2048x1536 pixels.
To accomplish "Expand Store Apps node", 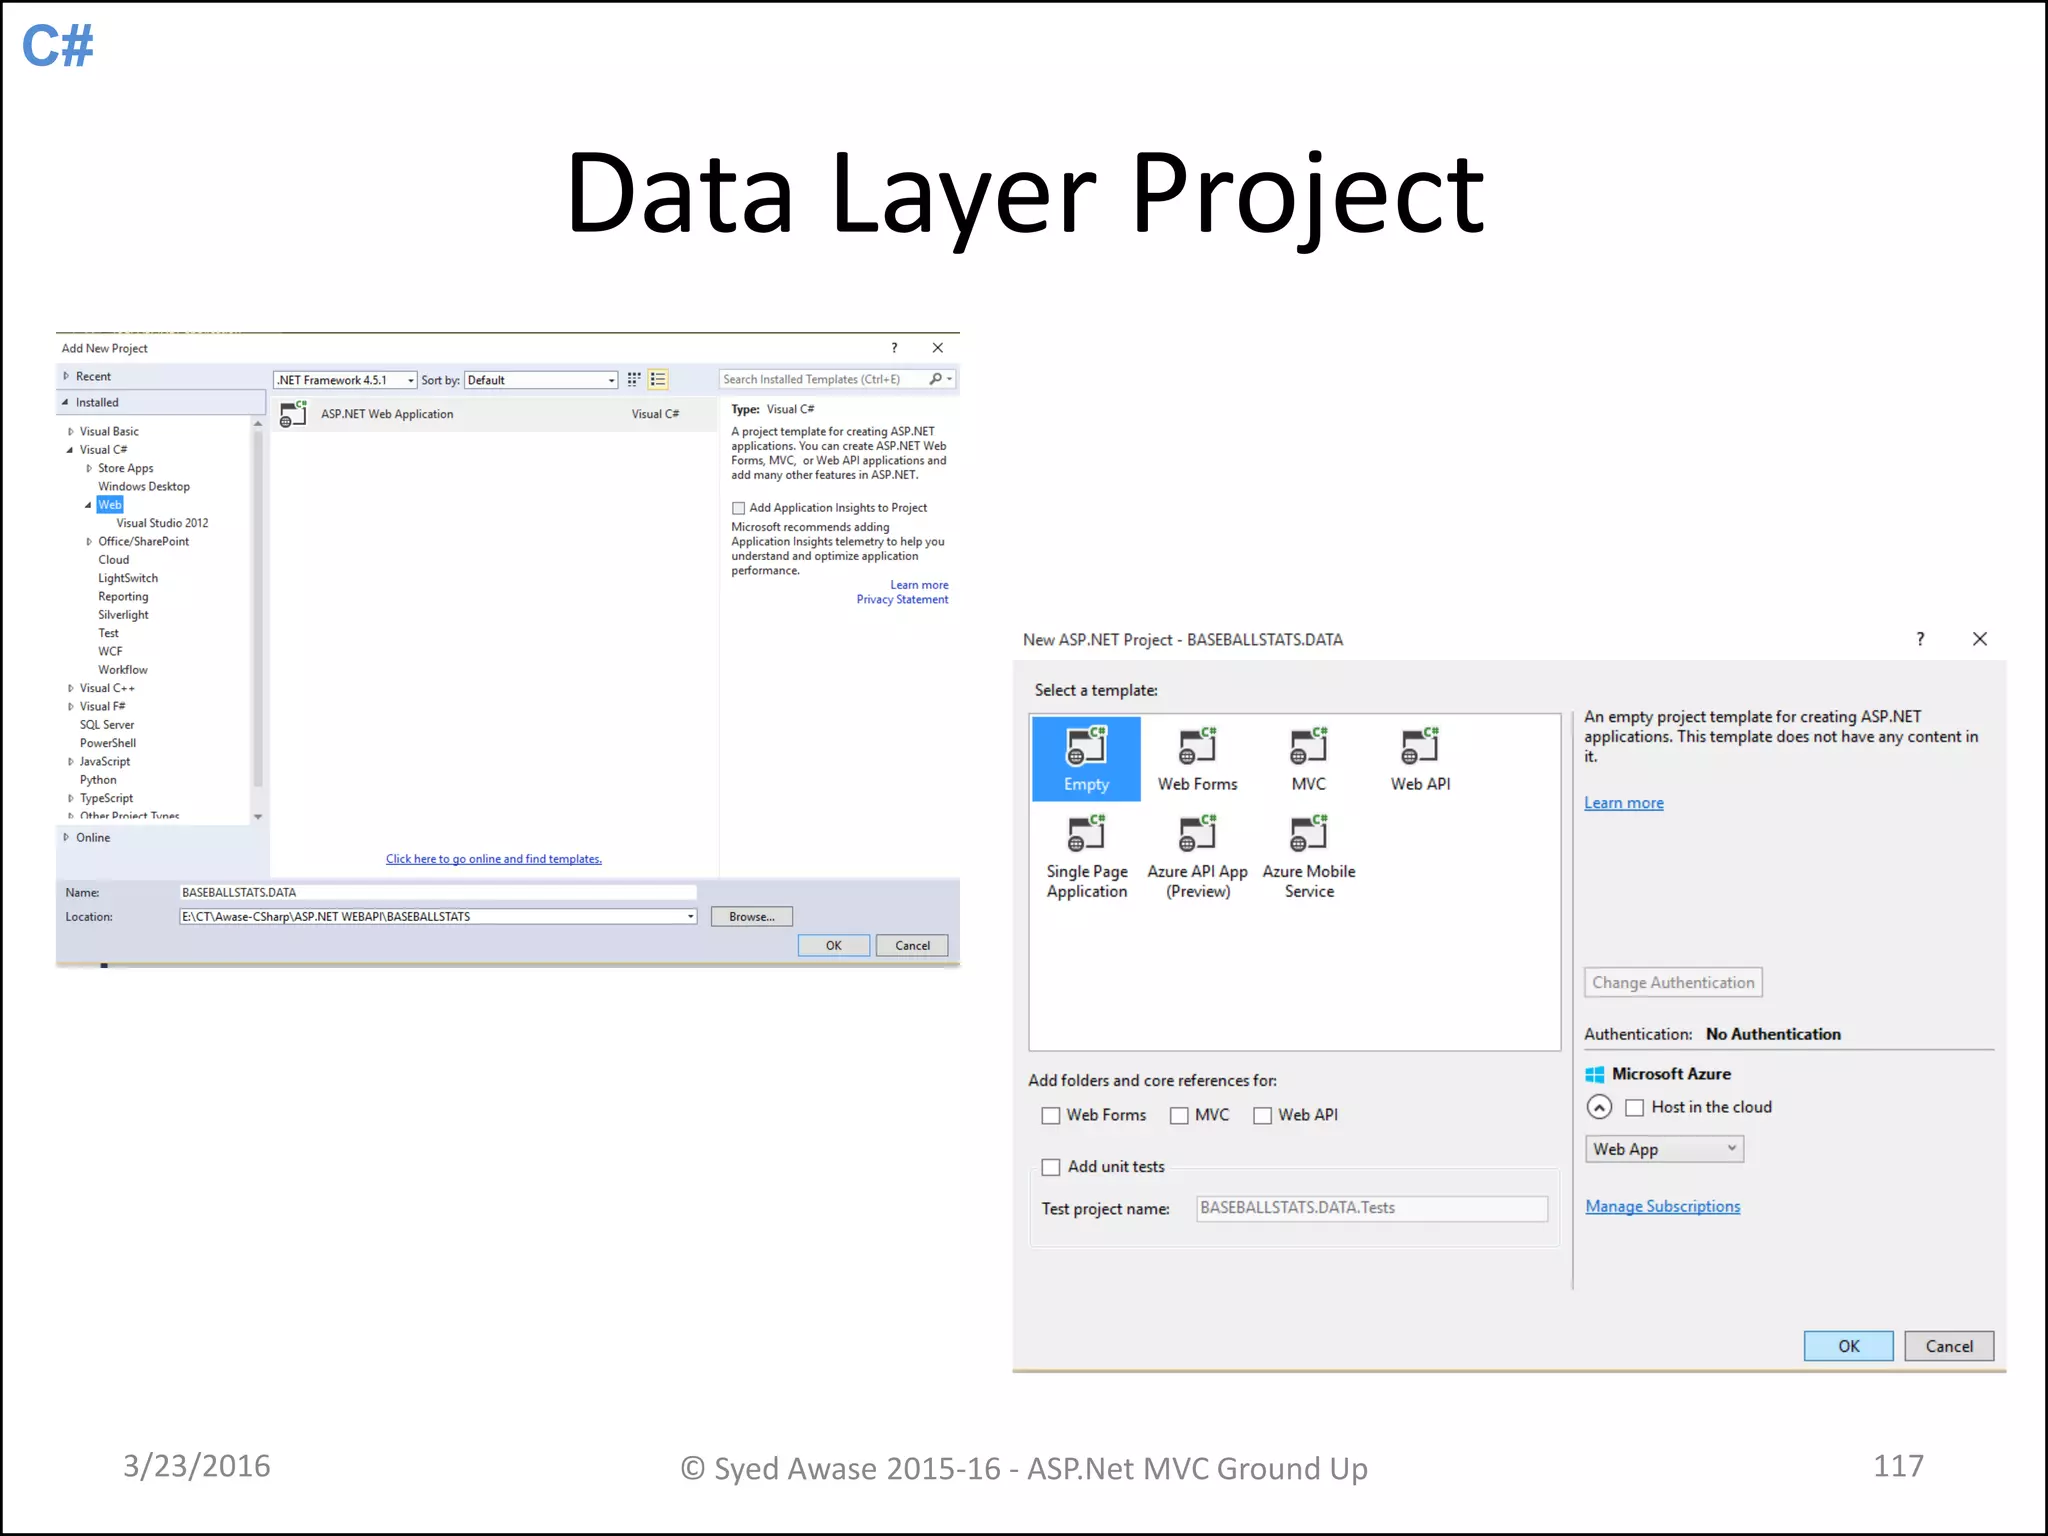I will point(89,468).
